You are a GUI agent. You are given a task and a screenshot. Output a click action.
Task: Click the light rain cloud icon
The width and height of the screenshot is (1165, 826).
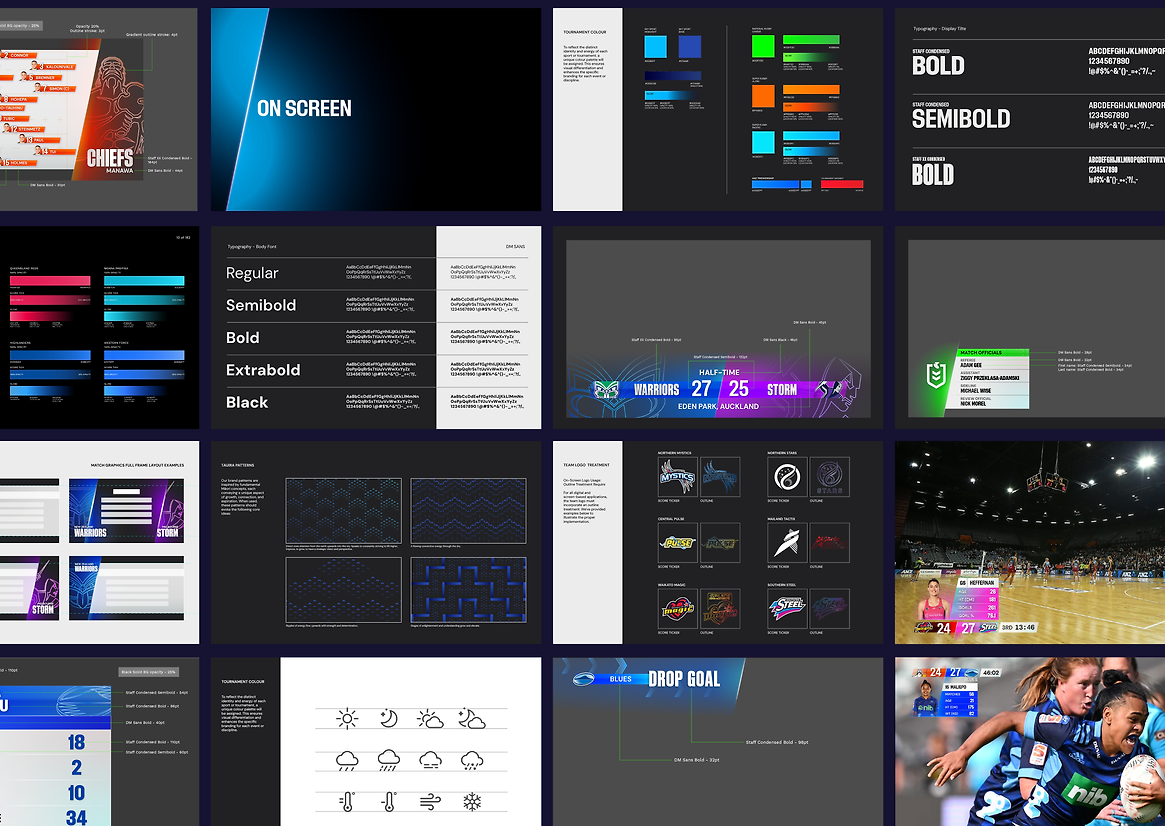pos(347,761)
